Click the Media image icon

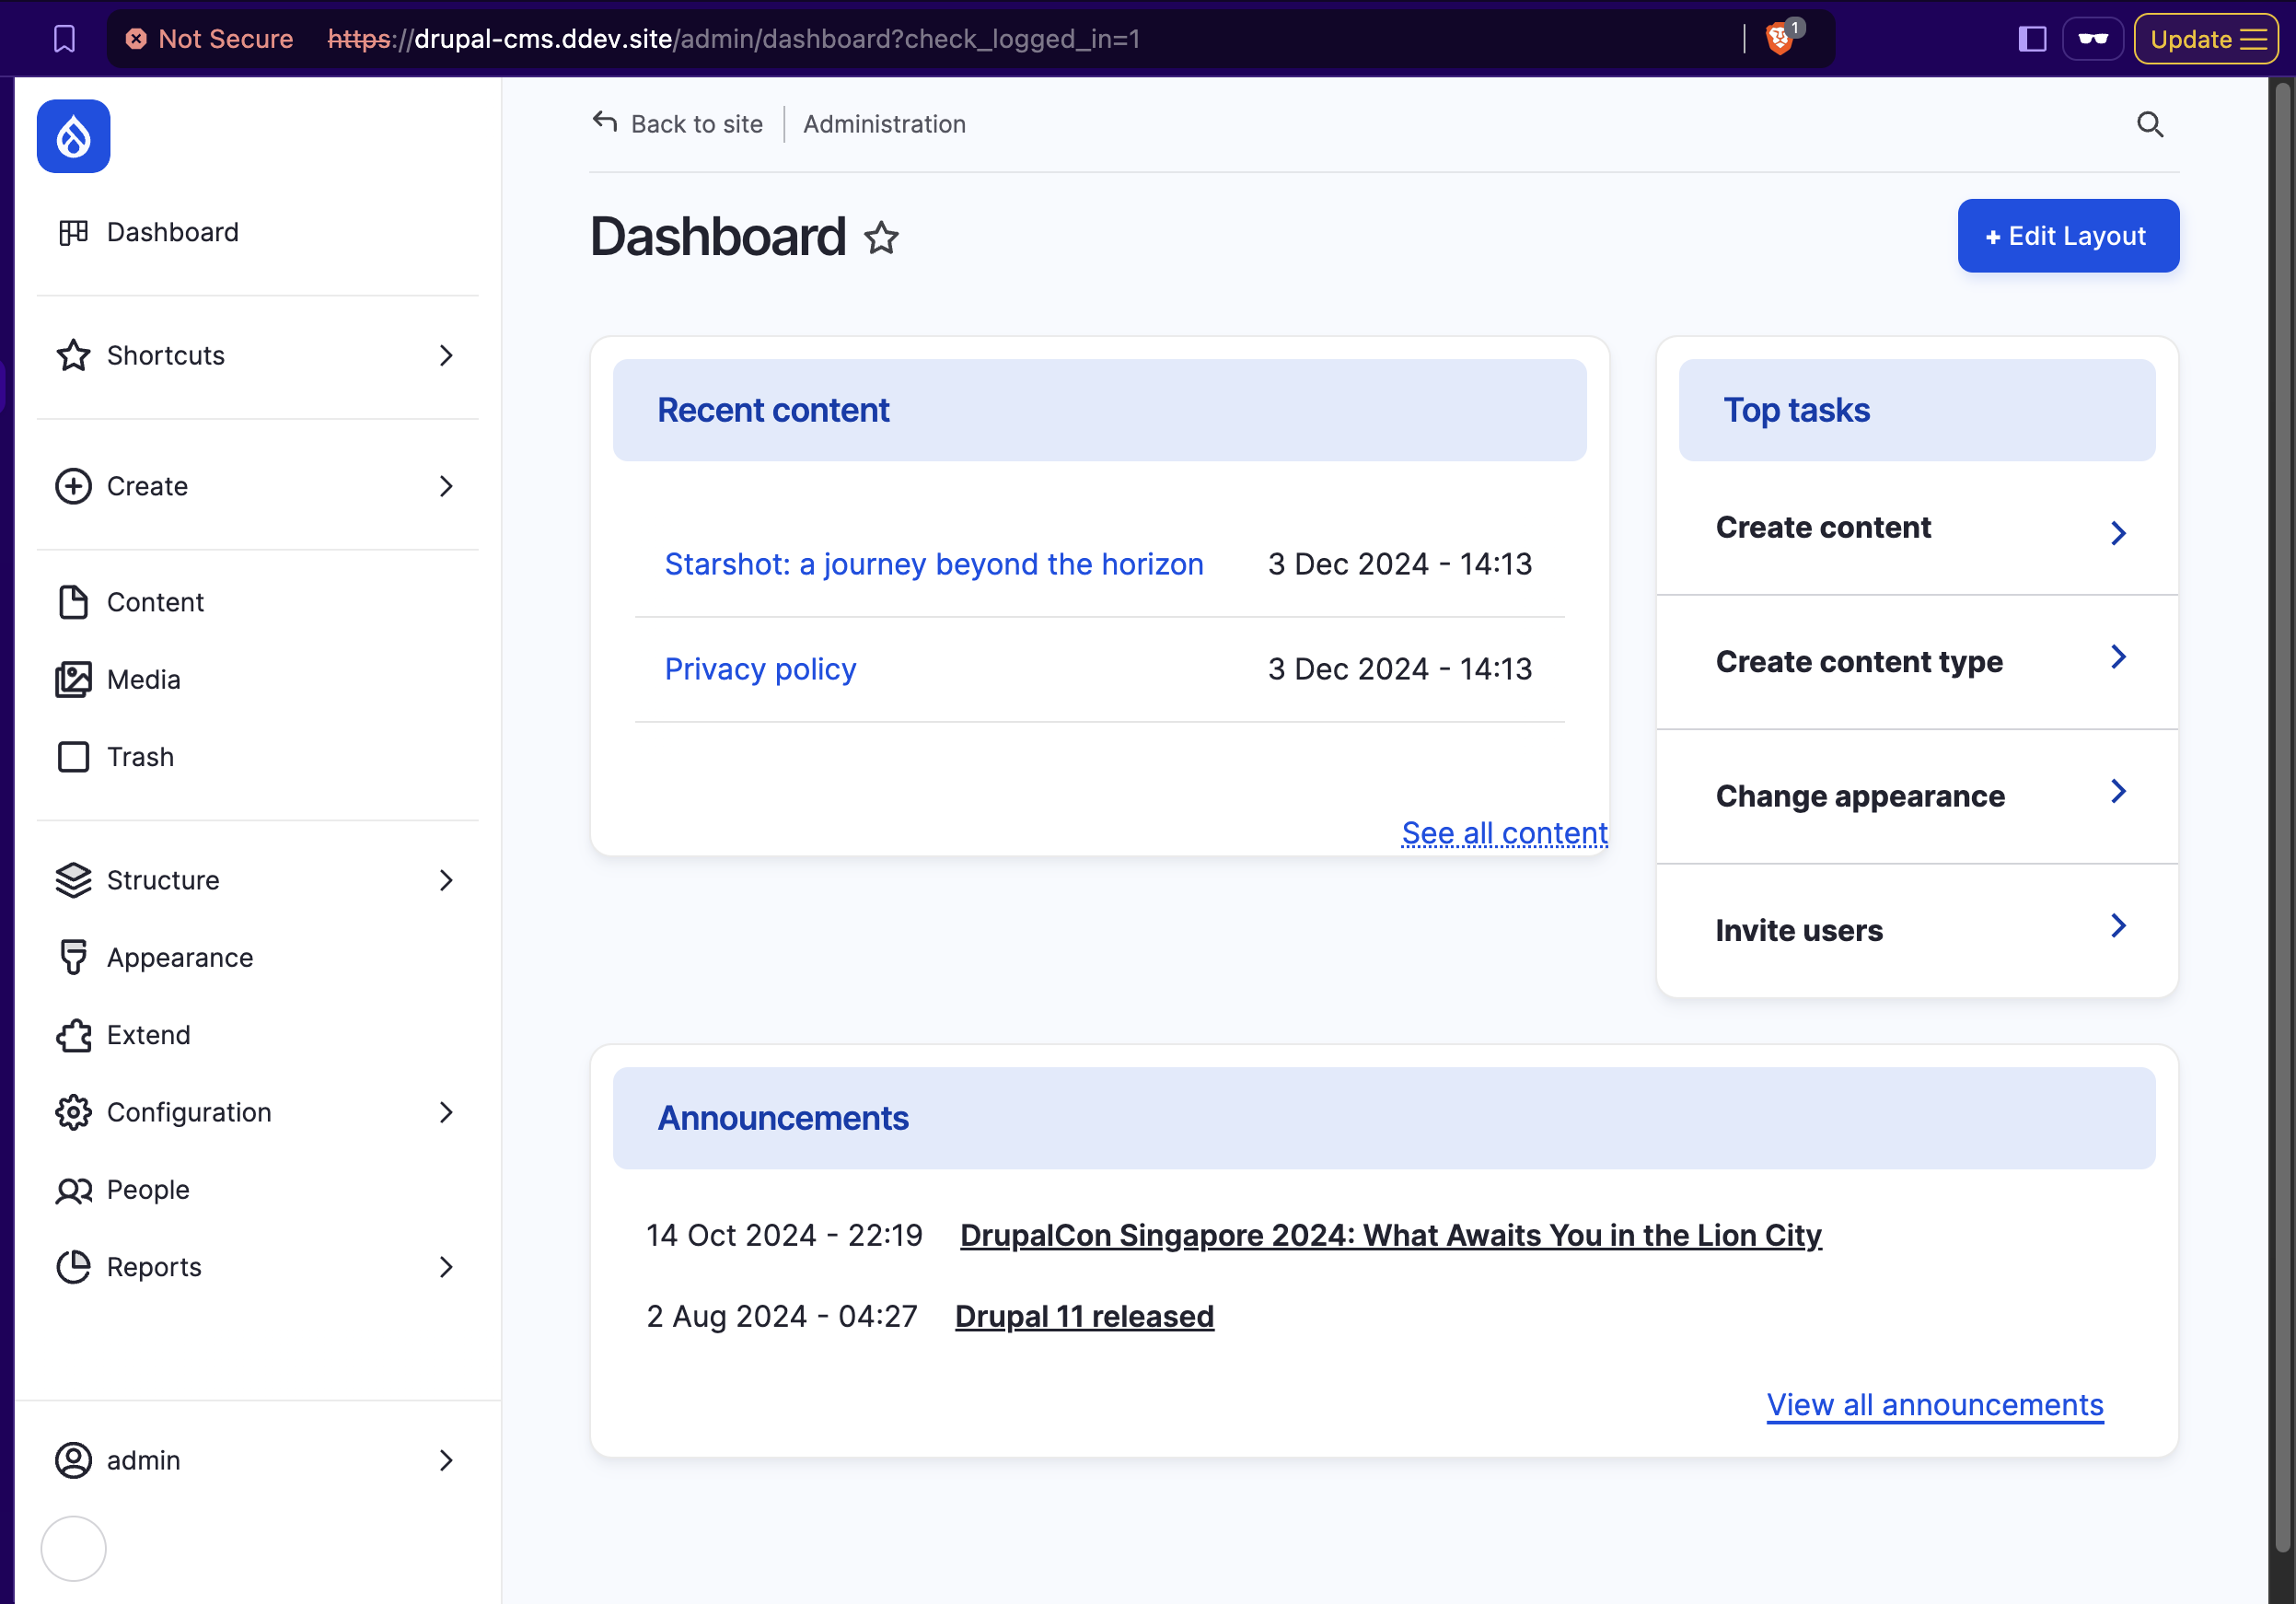point(72,679)
